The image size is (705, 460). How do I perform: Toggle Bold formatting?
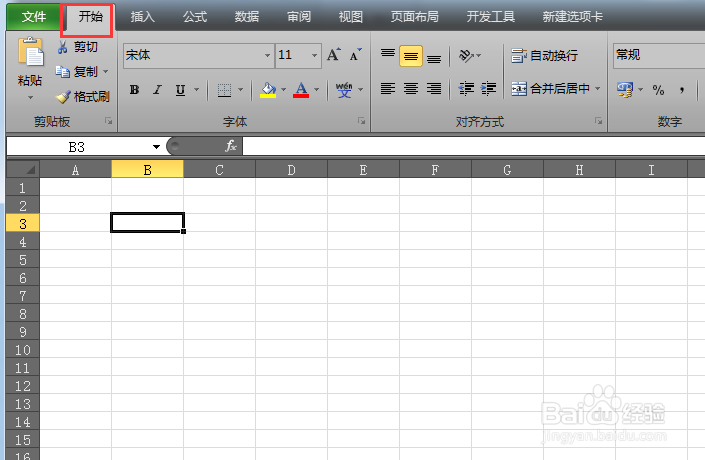coord(134,89)
